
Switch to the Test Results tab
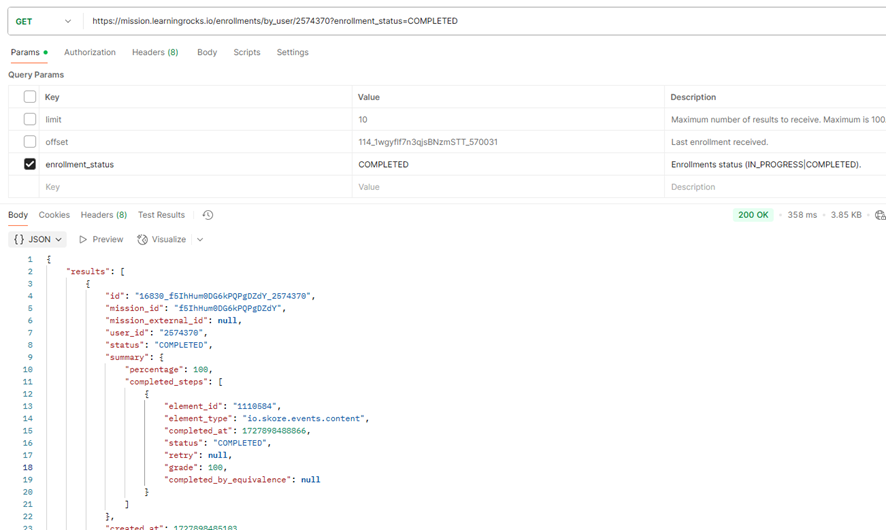161,215
